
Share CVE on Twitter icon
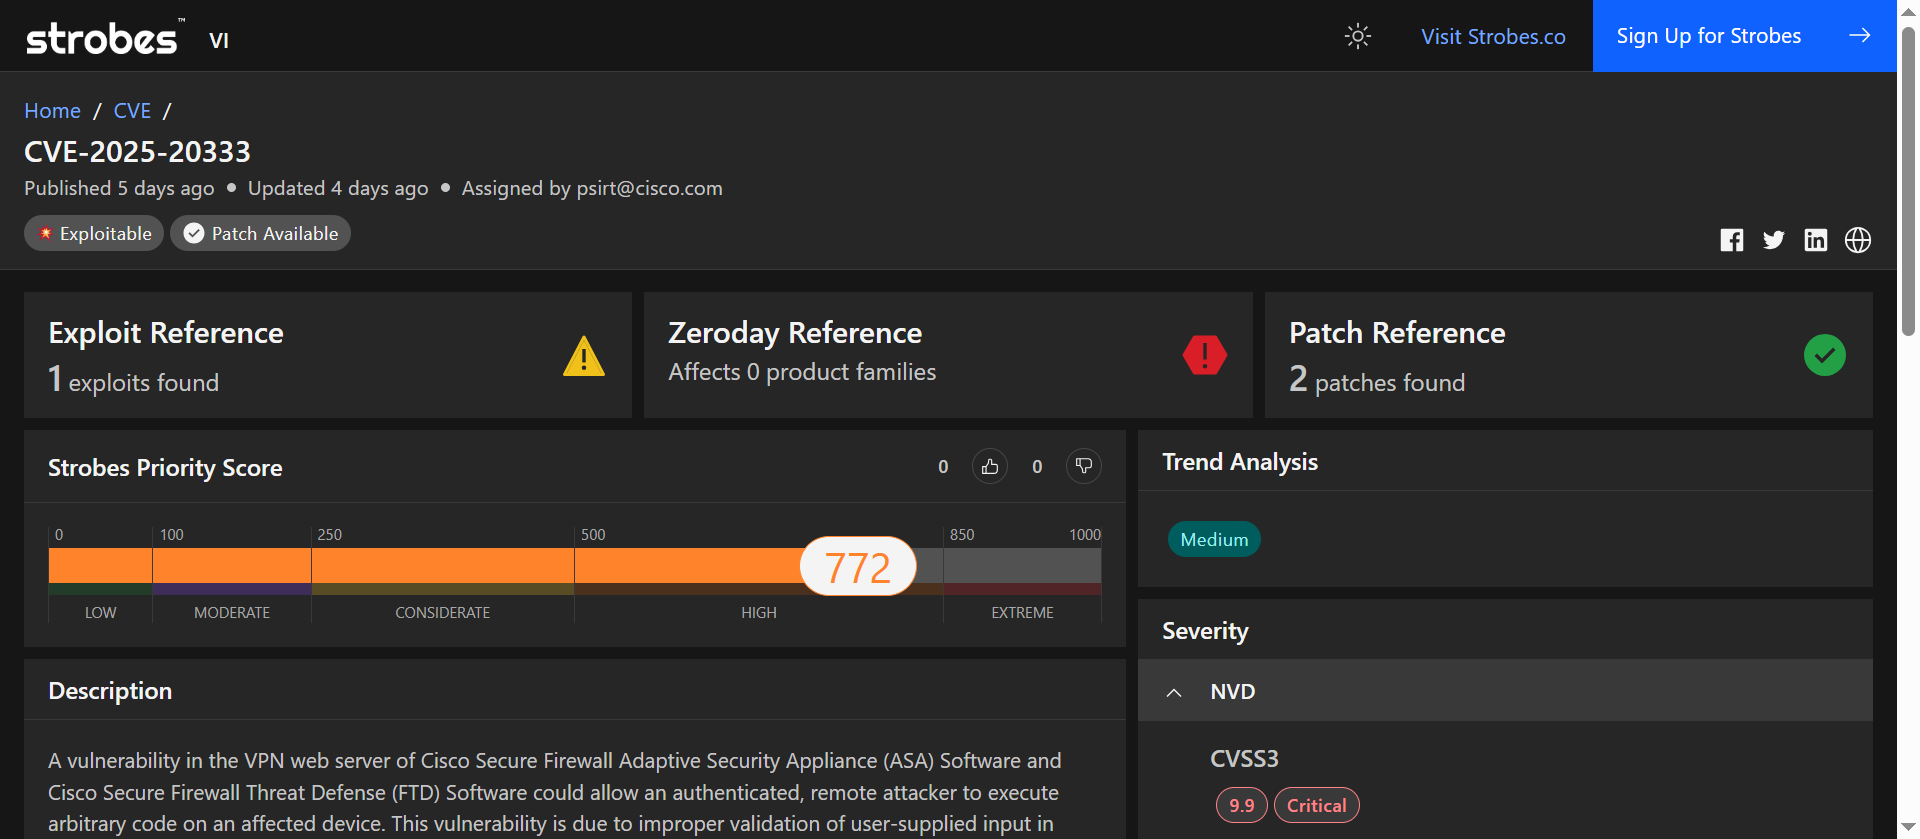pos(1773,240)
